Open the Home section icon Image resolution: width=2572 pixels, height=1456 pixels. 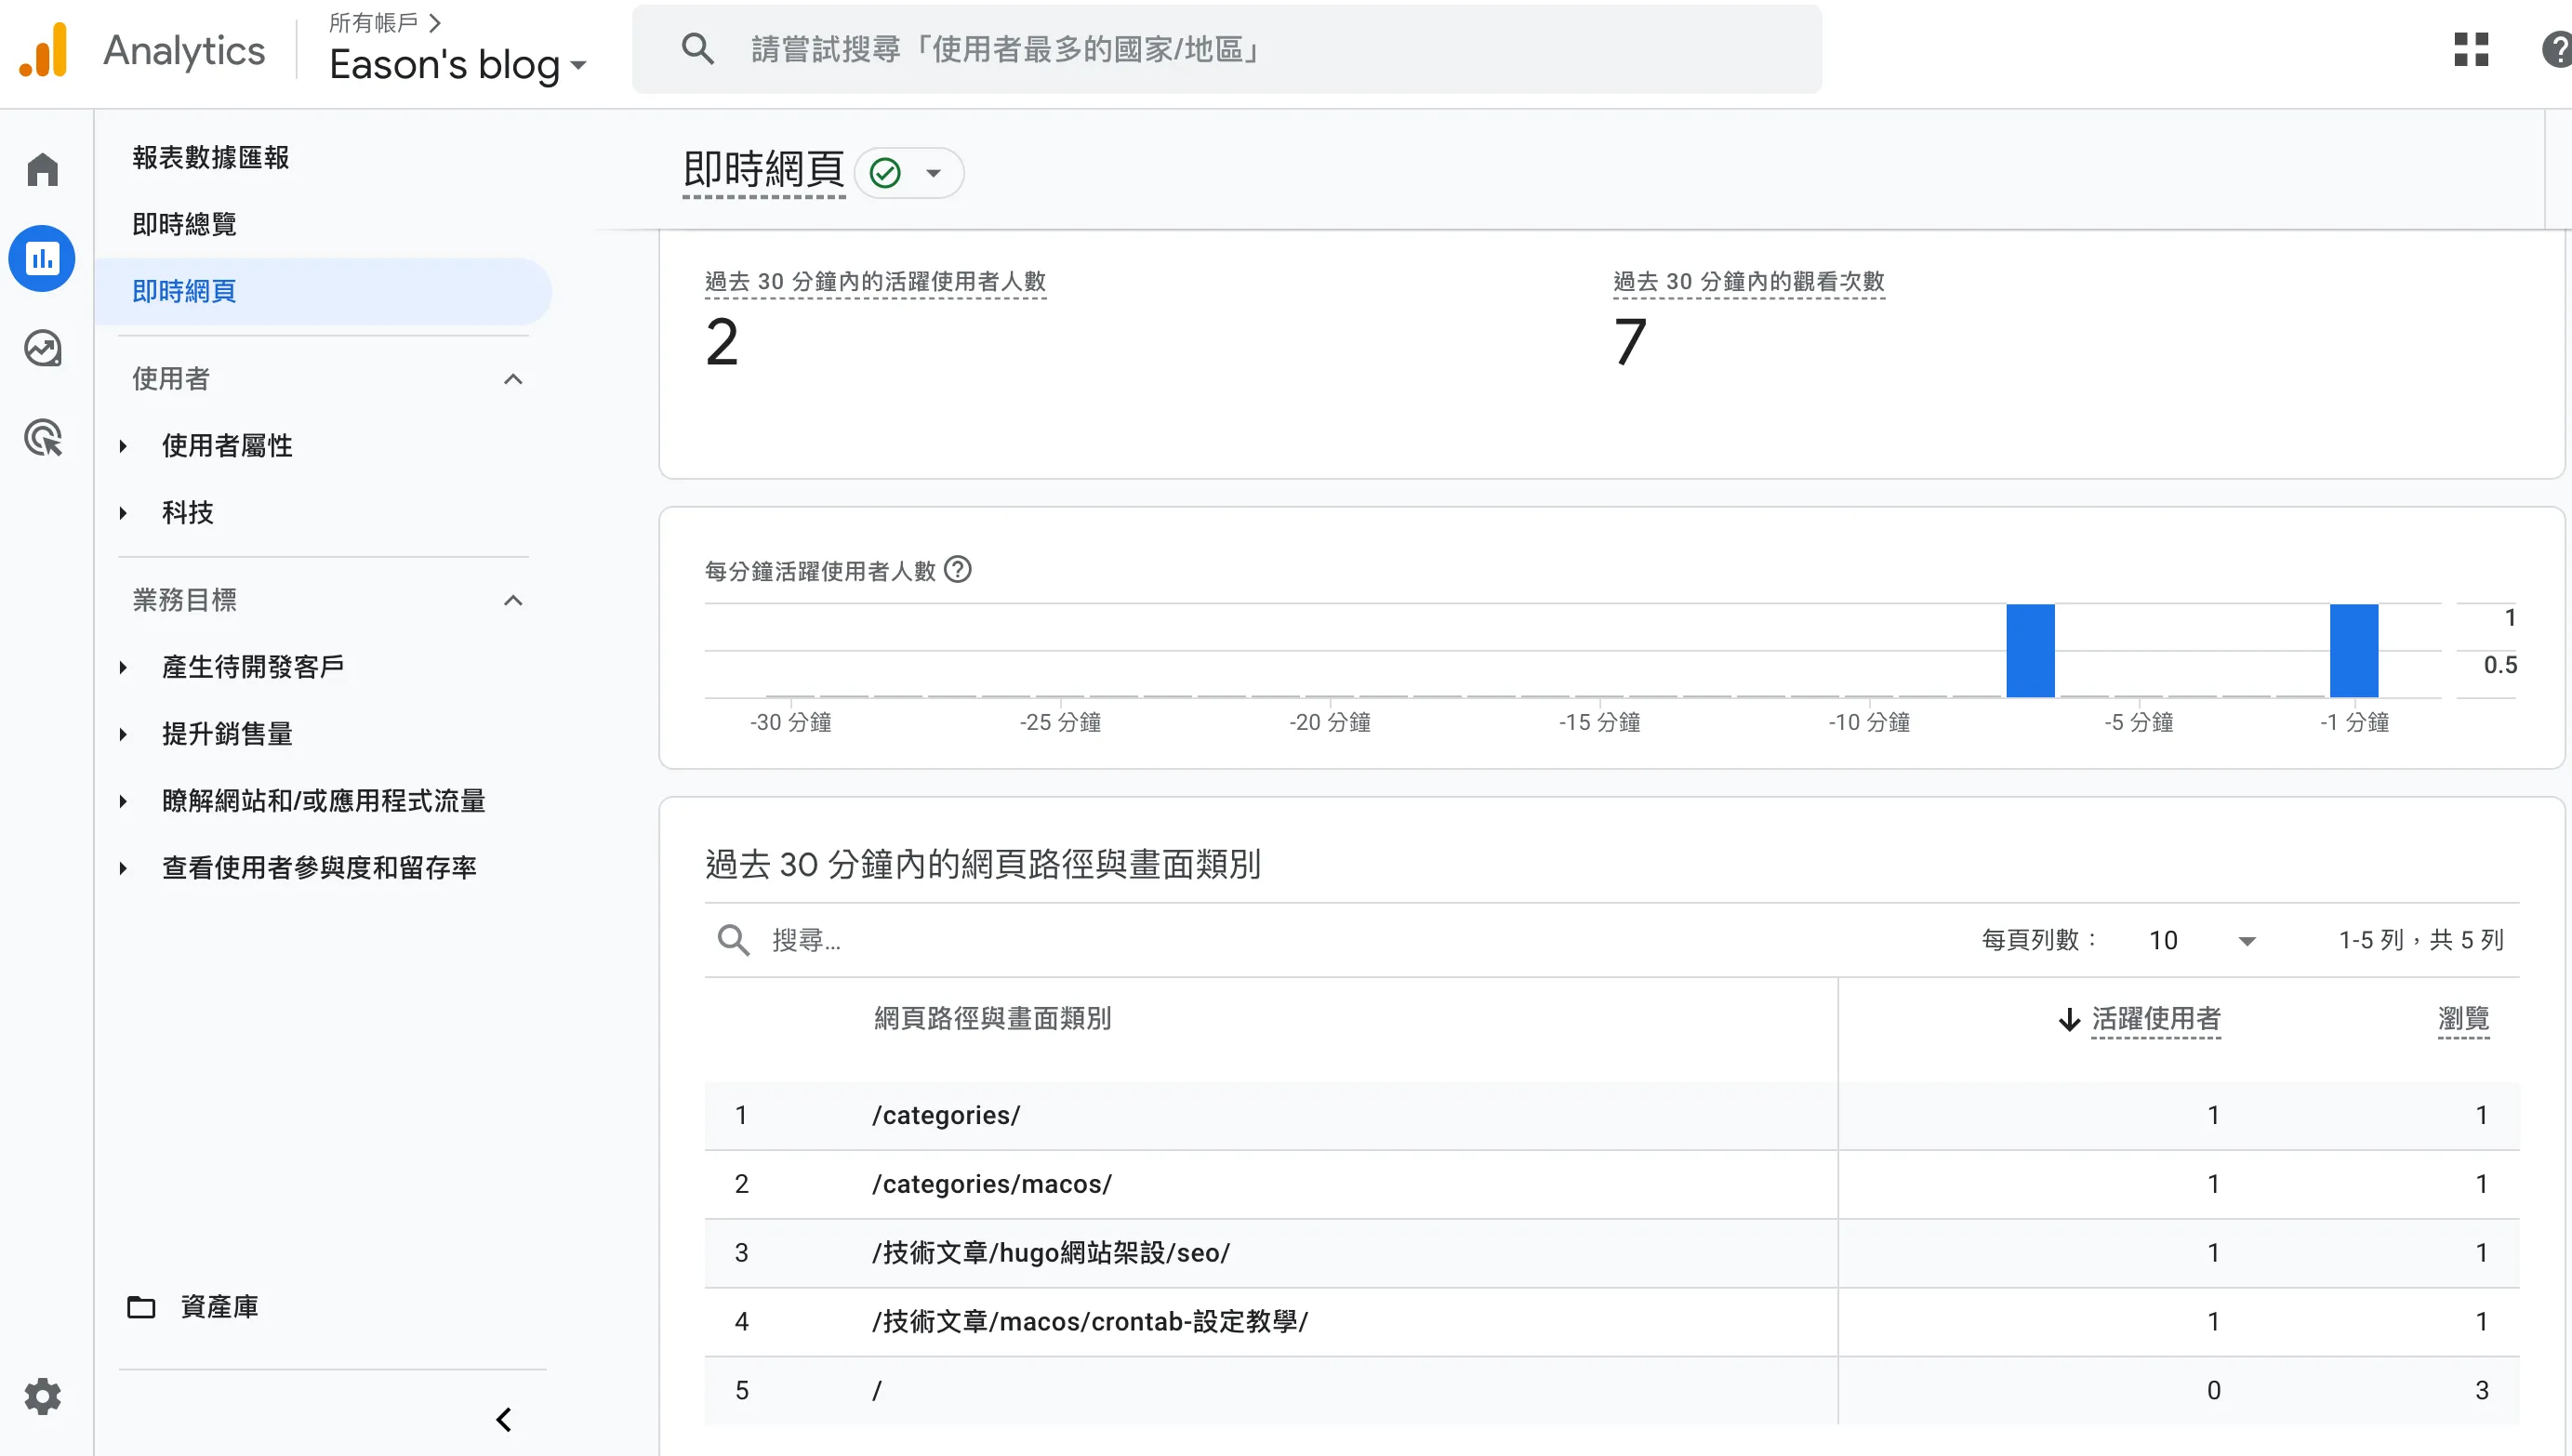[x=42, y=168]
